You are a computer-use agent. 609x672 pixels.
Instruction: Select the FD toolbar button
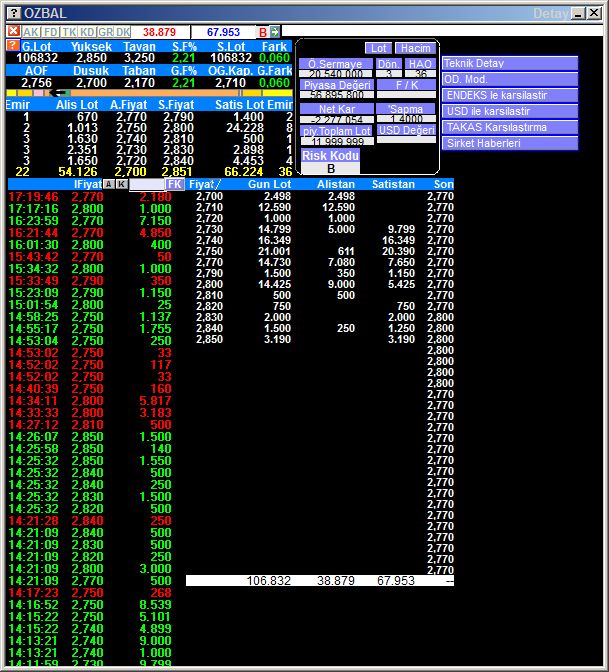tap(51, 32)
